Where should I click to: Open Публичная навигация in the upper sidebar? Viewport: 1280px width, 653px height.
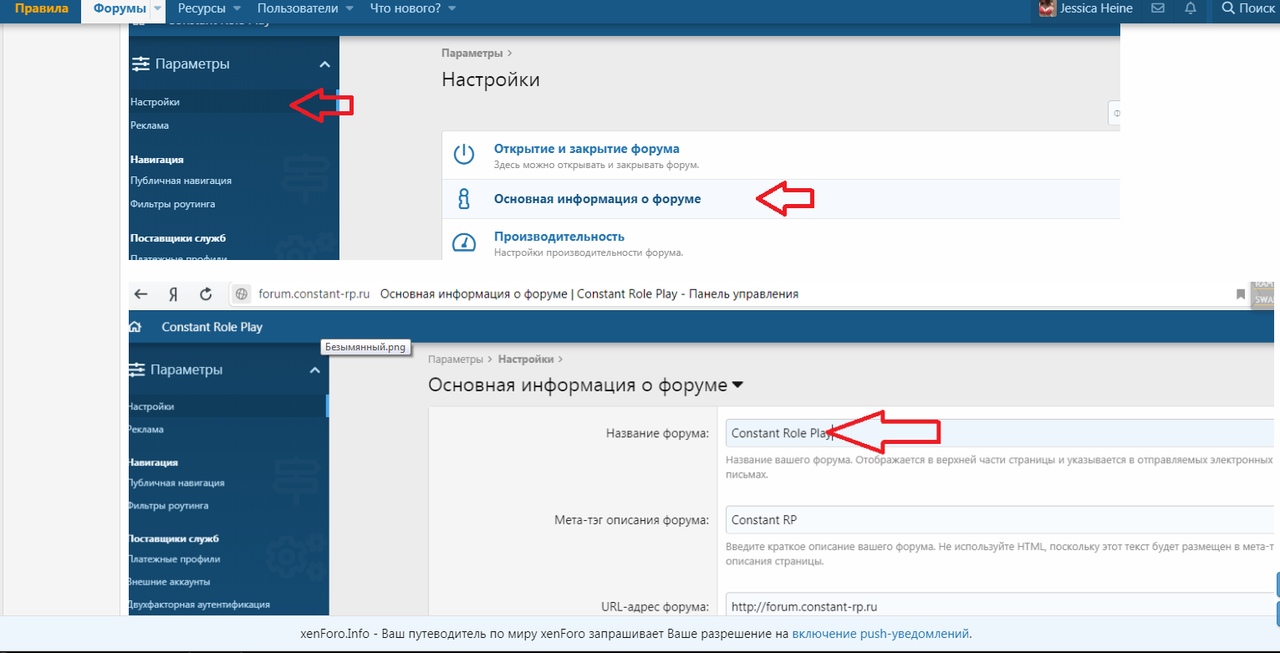click(181, 181)
